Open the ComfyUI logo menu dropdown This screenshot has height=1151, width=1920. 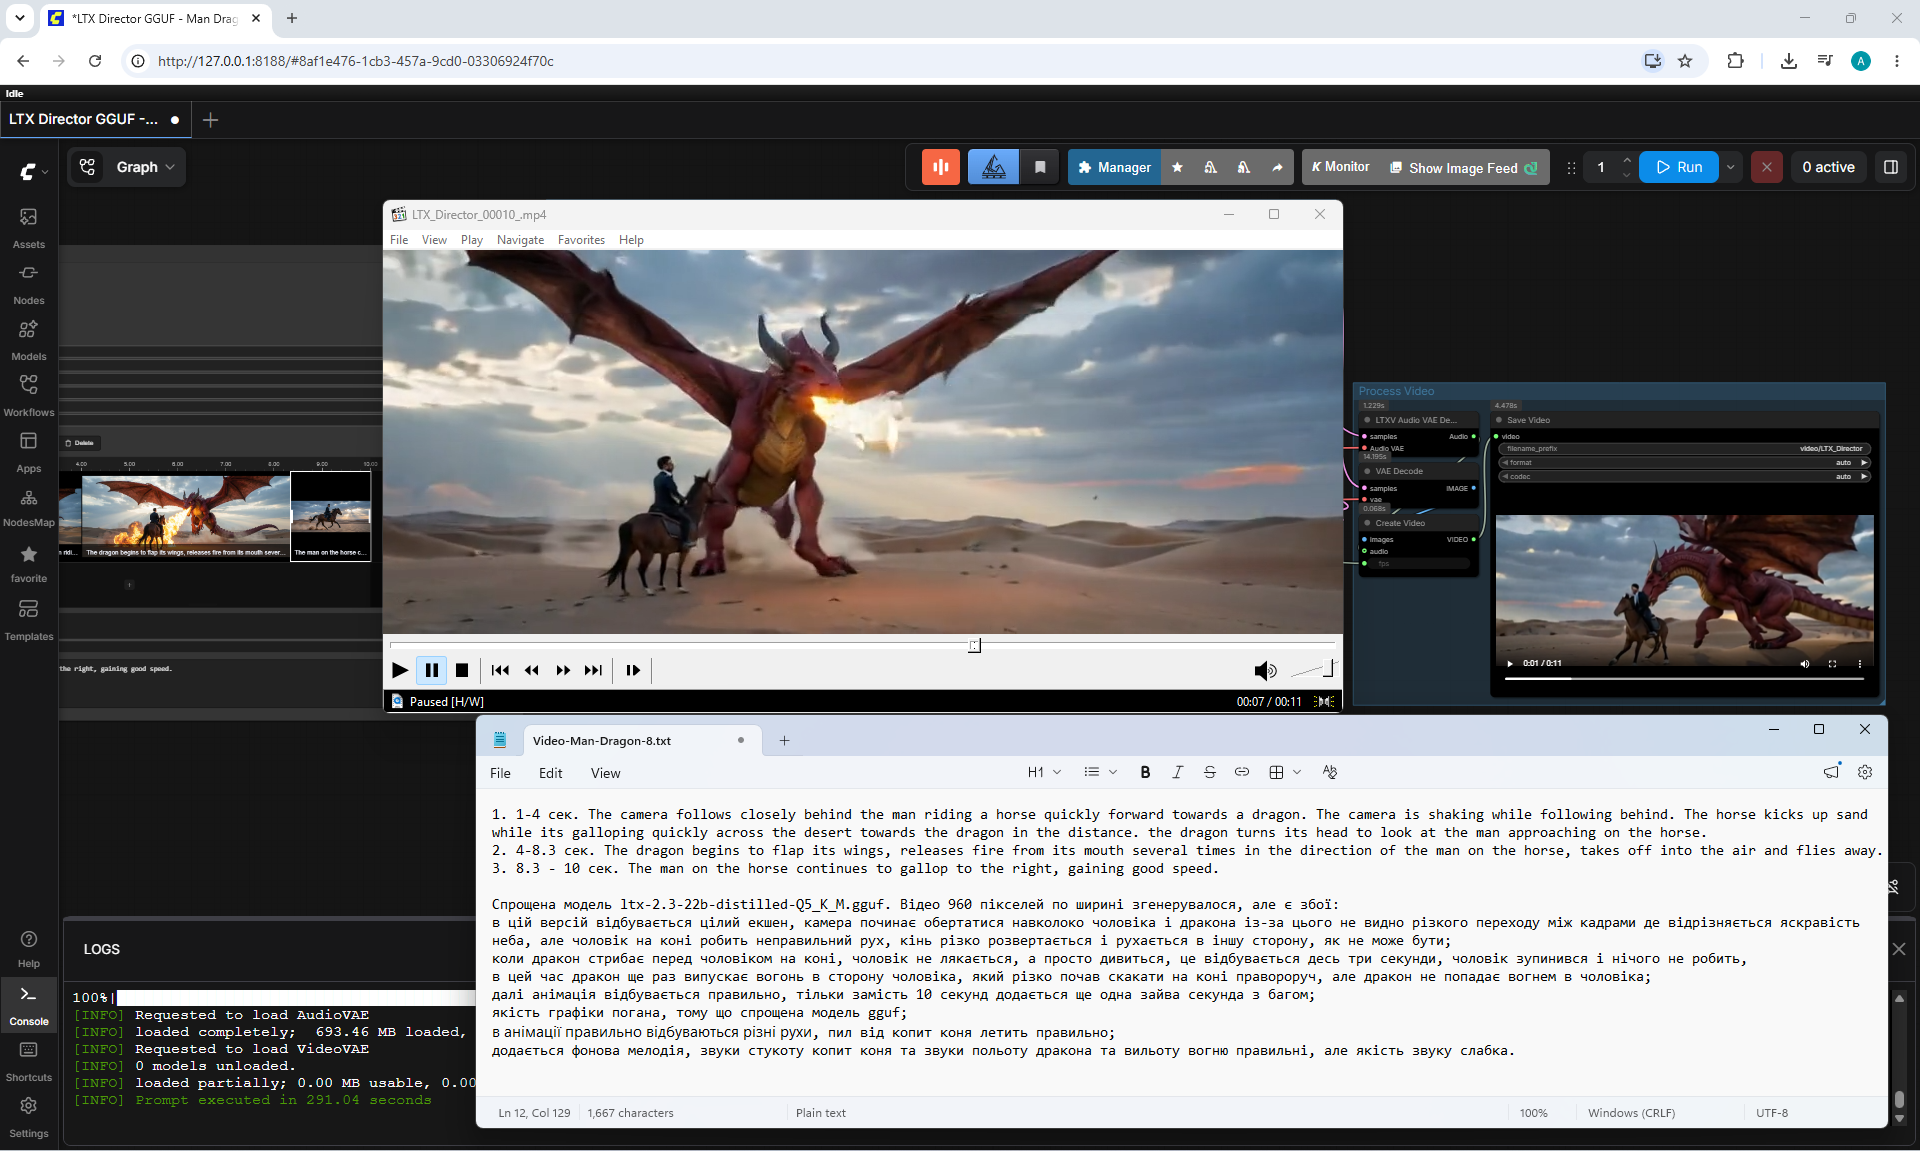(x=33, y=172)
